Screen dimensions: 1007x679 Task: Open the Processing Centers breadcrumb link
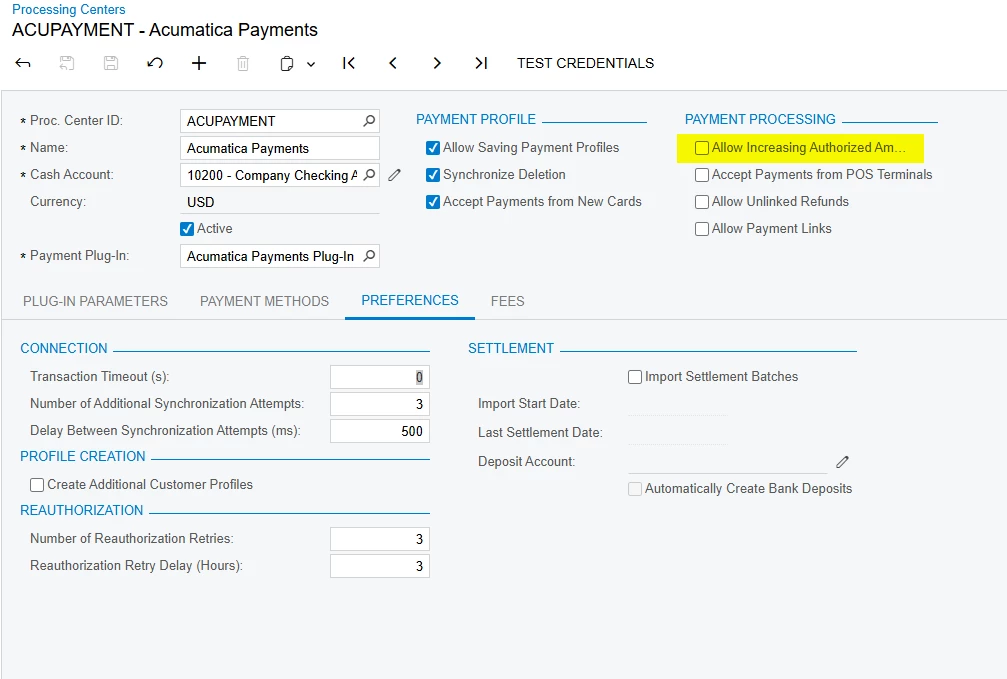pos(69,10)
